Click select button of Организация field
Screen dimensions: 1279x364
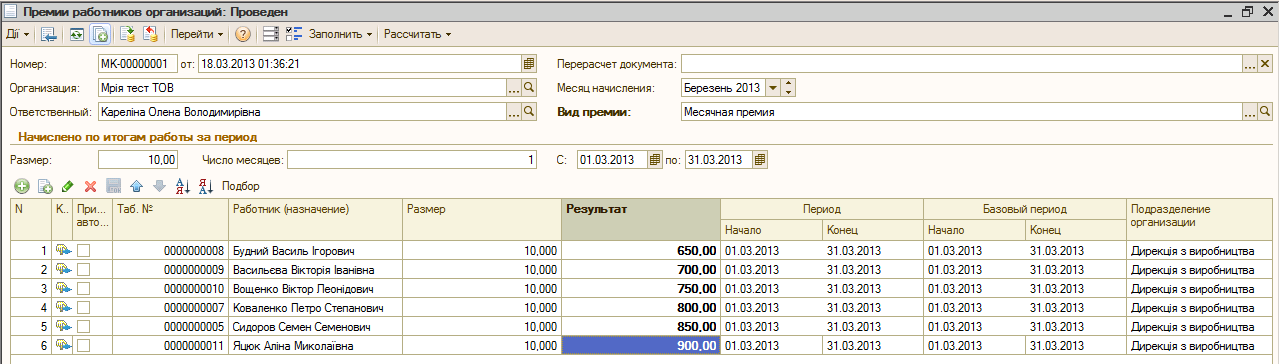pos(513,88)
